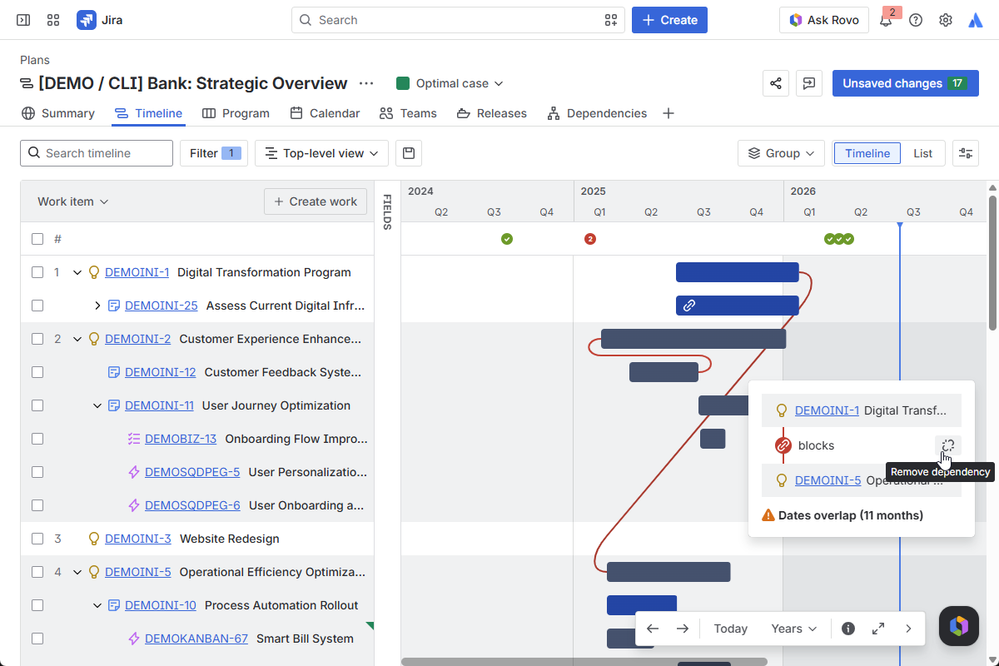Open the notifications bell
Viewport: 999px width, 666px height.
click(886, 20)
